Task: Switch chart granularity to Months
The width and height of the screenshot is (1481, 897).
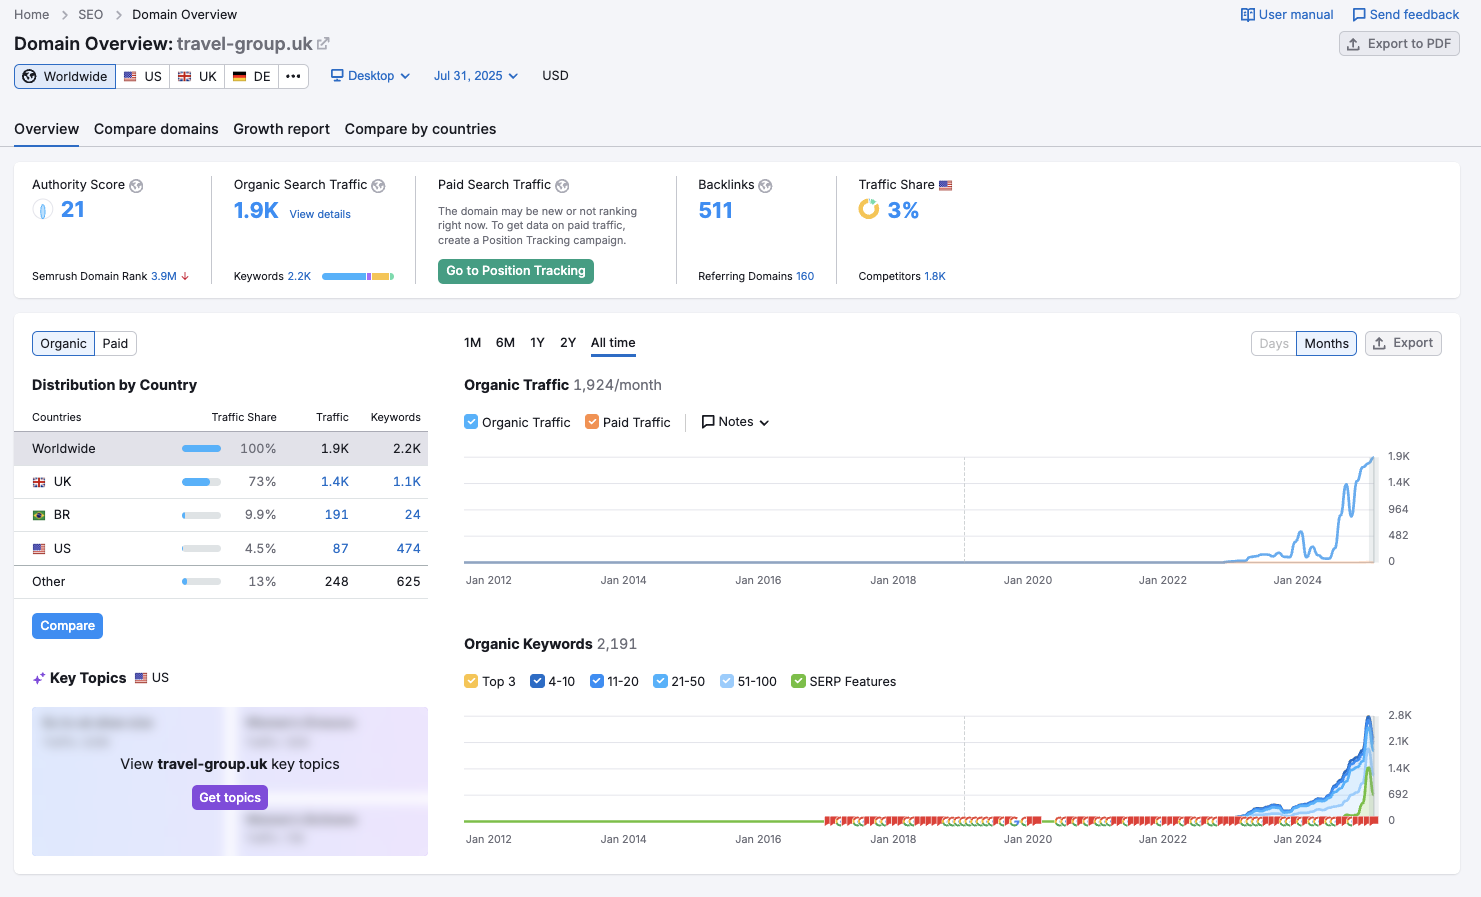Action: tap(1326, 344)
